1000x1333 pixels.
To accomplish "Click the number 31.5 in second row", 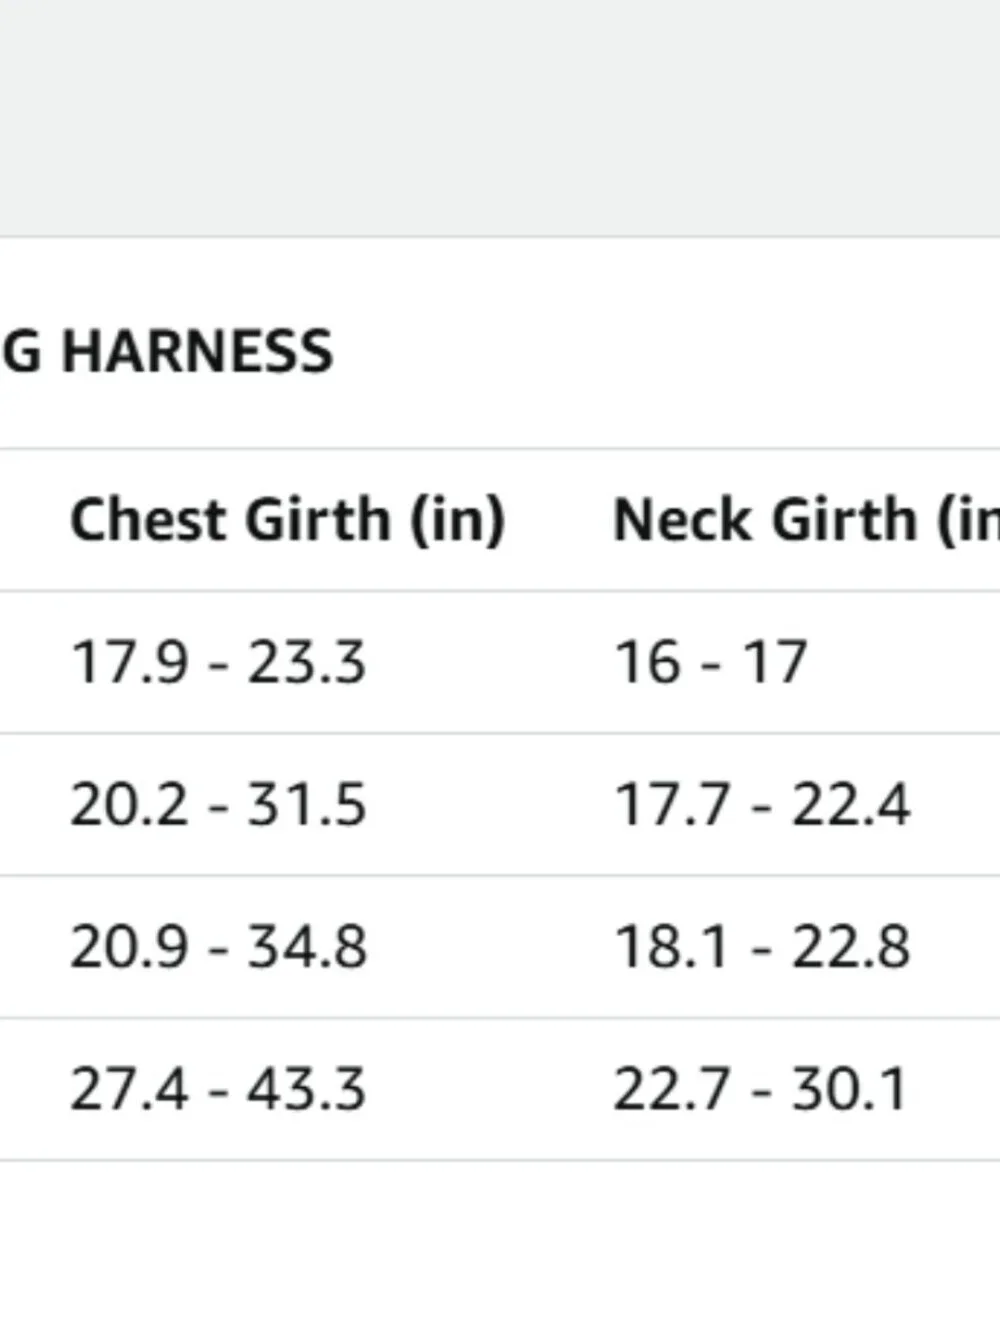I will point(307,804).
